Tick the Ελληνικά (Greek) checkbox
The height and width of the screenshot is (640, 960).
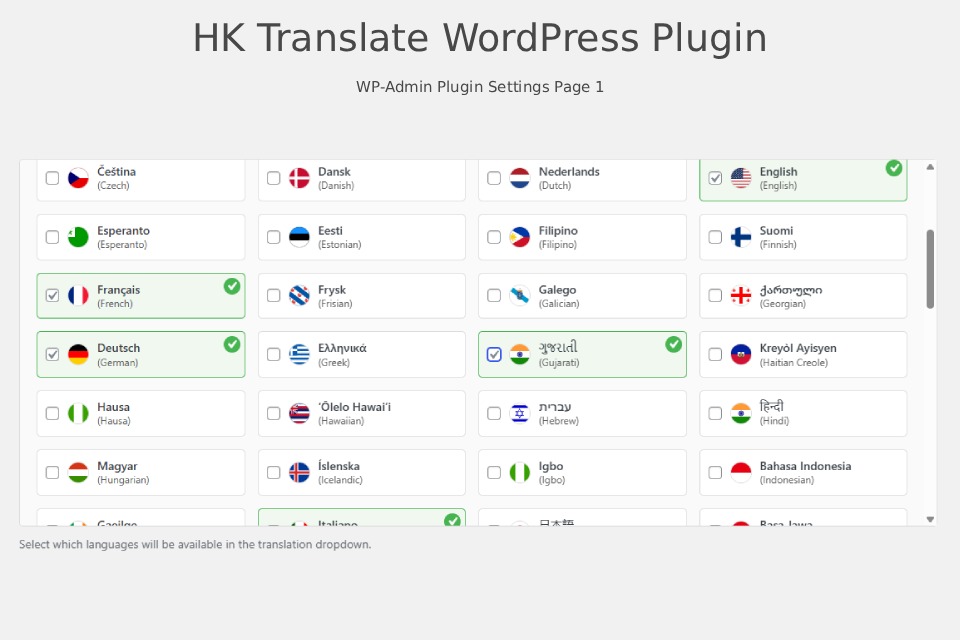pos(274,355)
